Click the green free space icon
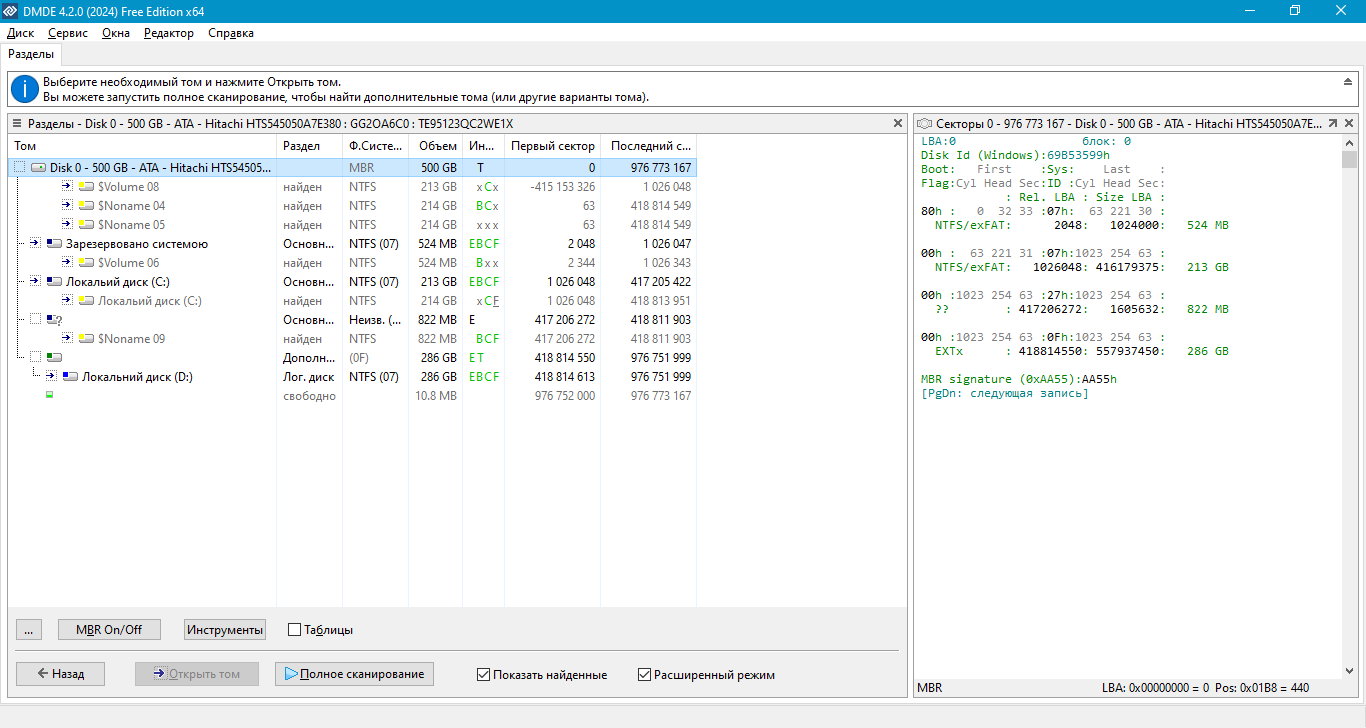 coord(49,396)
